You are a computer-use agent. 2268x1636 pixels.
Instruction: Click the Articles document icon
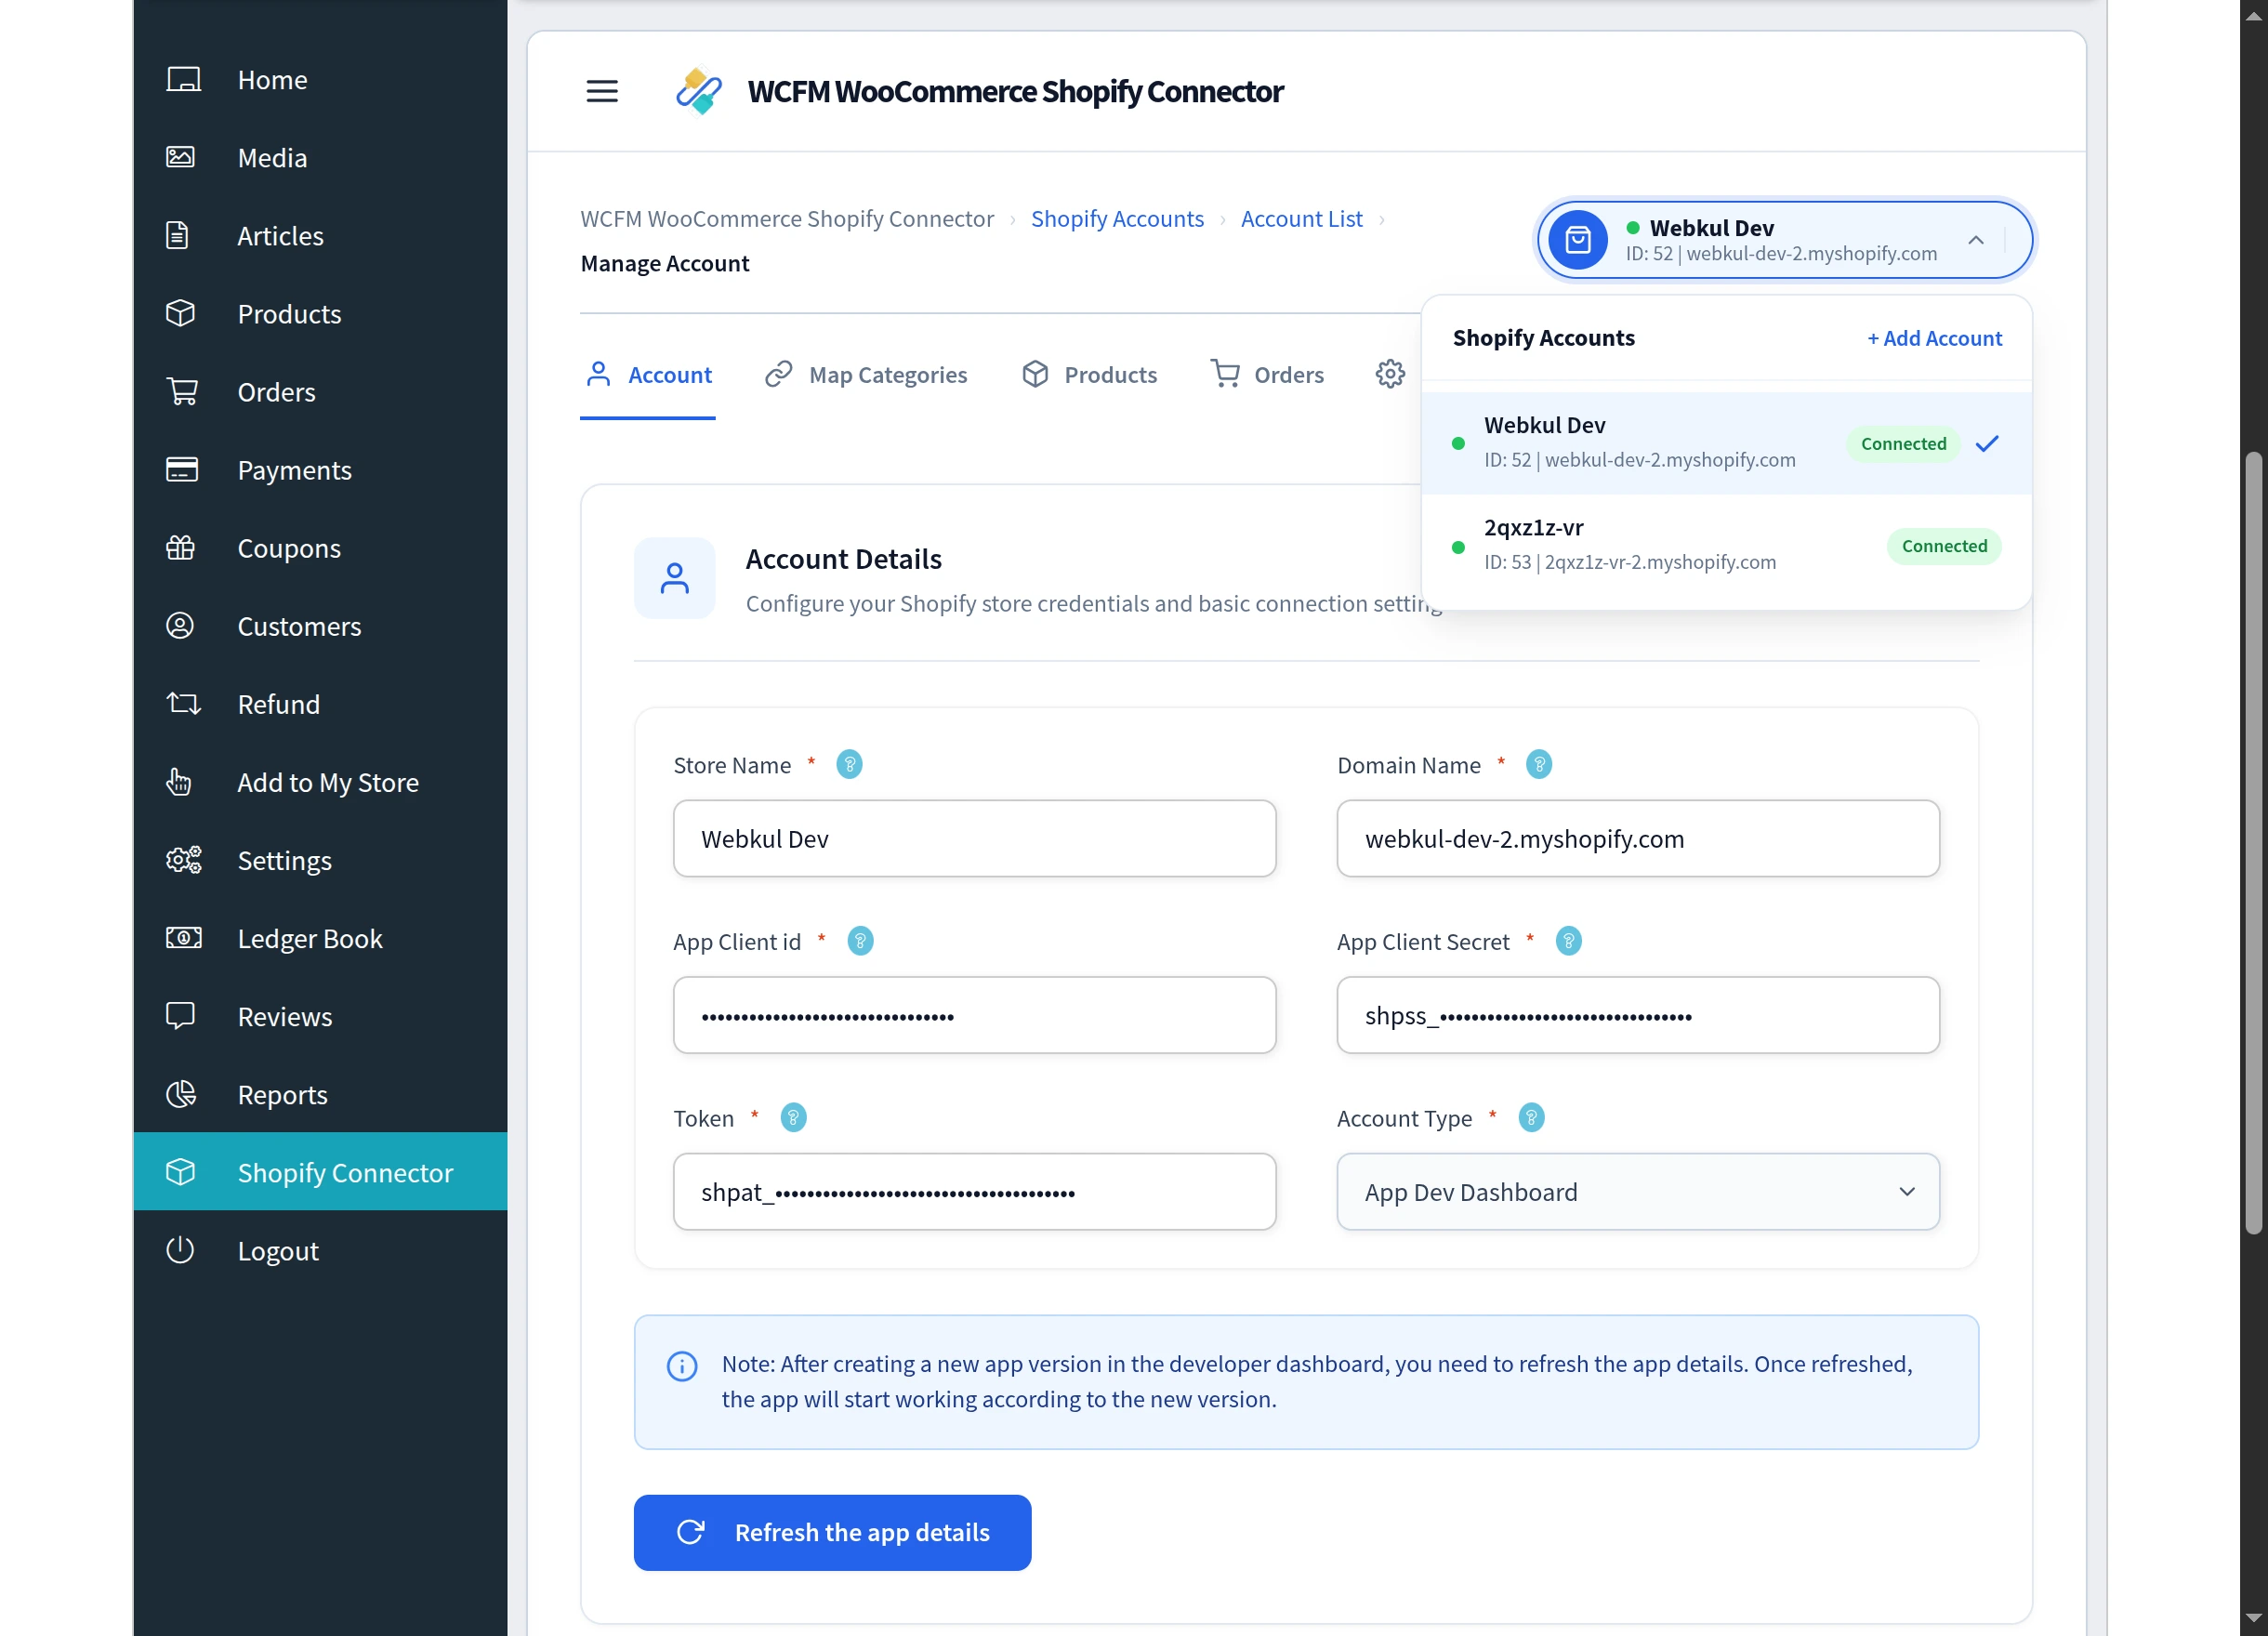pyautogui.click(x=178, y=235)
